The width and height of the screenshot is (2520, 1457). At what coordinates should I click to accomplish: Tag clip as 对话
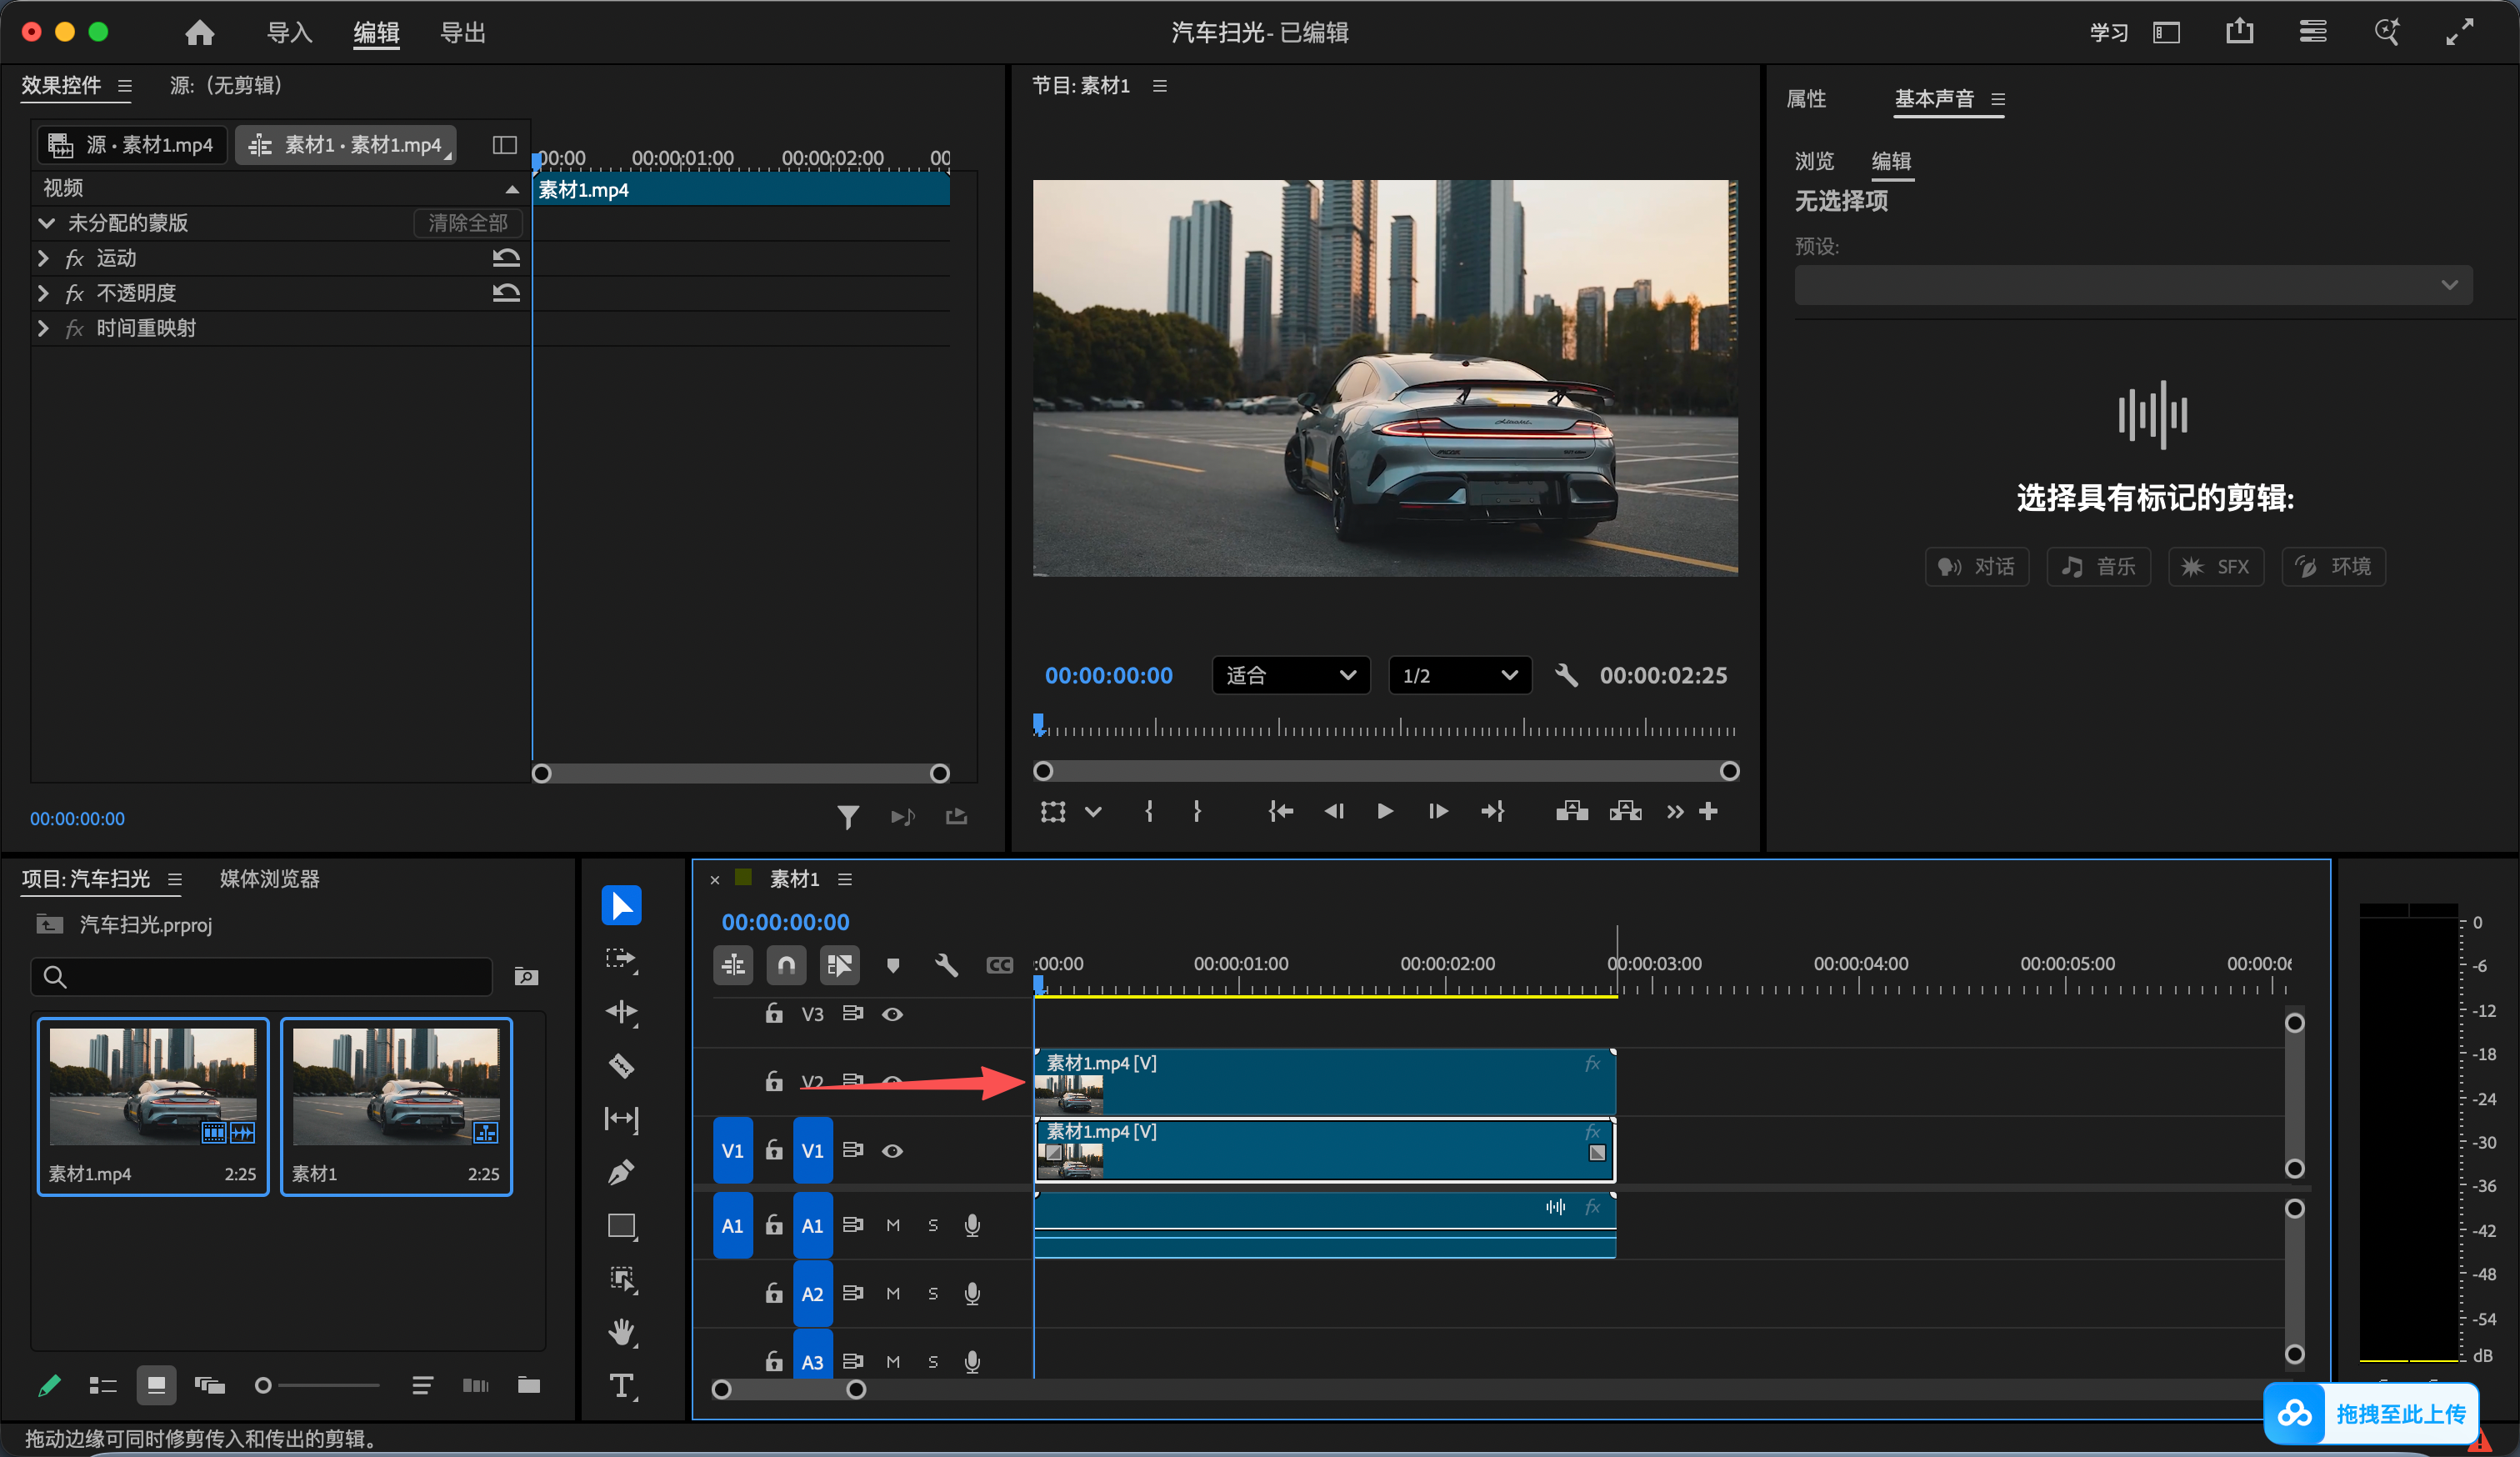tap(1976, 567)
